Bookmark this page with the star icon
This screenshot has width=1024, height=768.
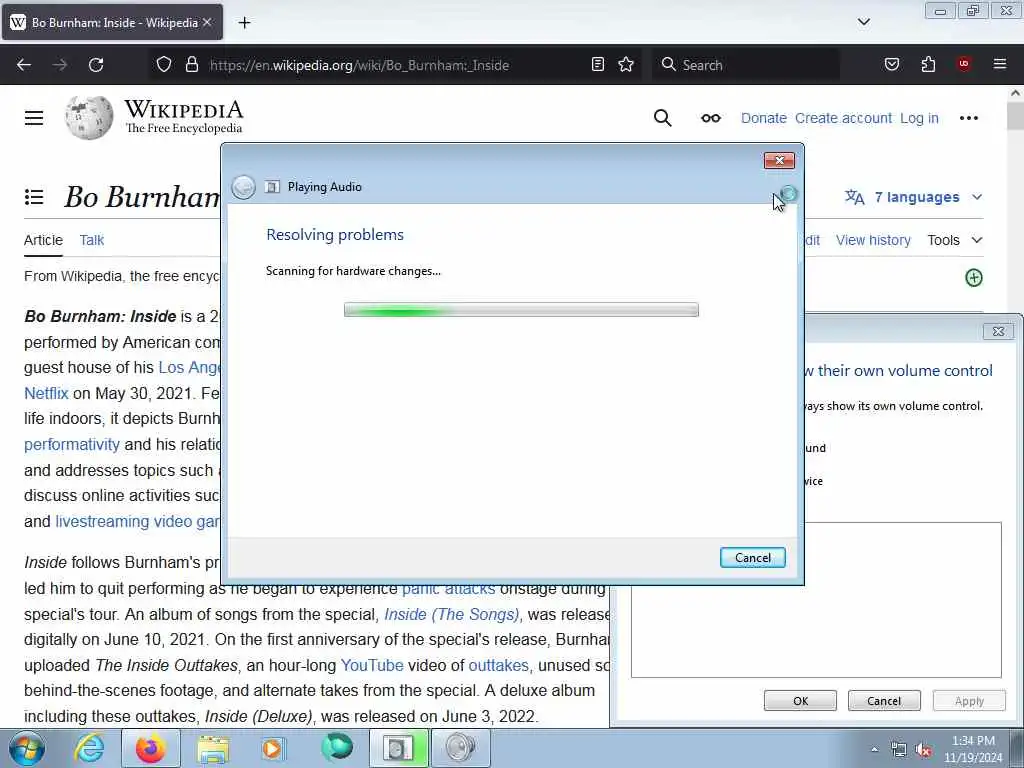click(626, 65)
